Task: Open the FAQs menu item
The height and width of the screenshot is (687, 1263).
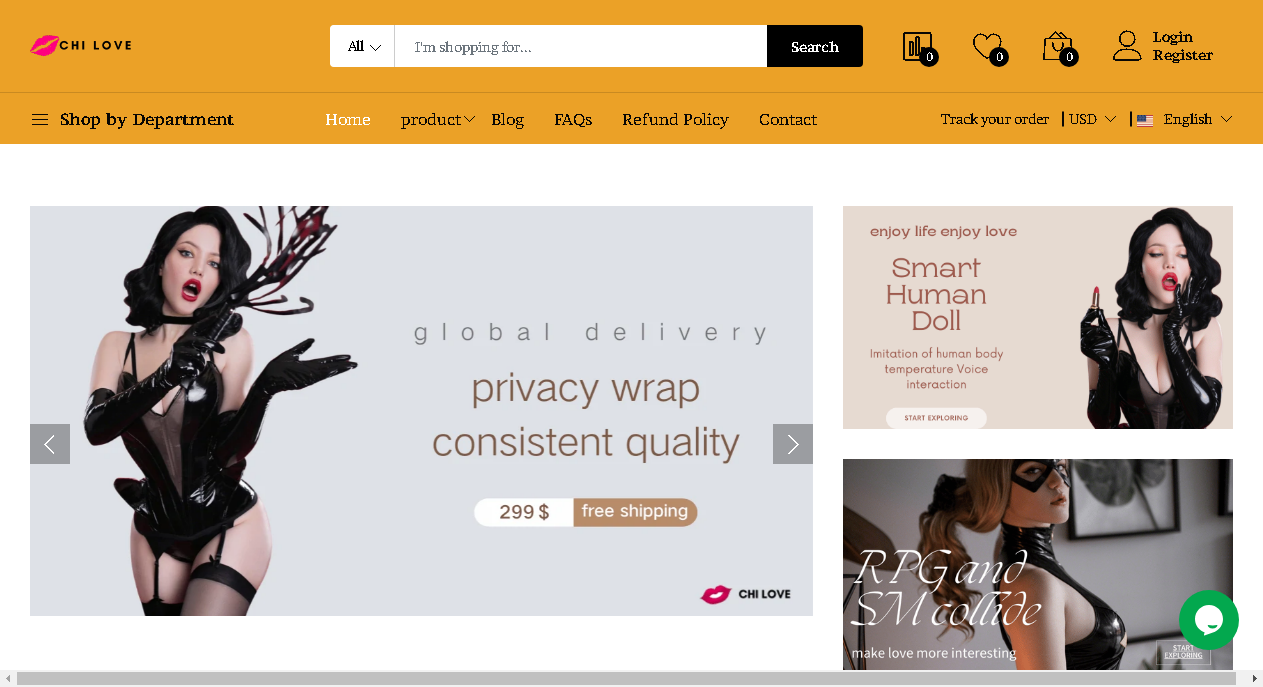Action: pos(573,119)
